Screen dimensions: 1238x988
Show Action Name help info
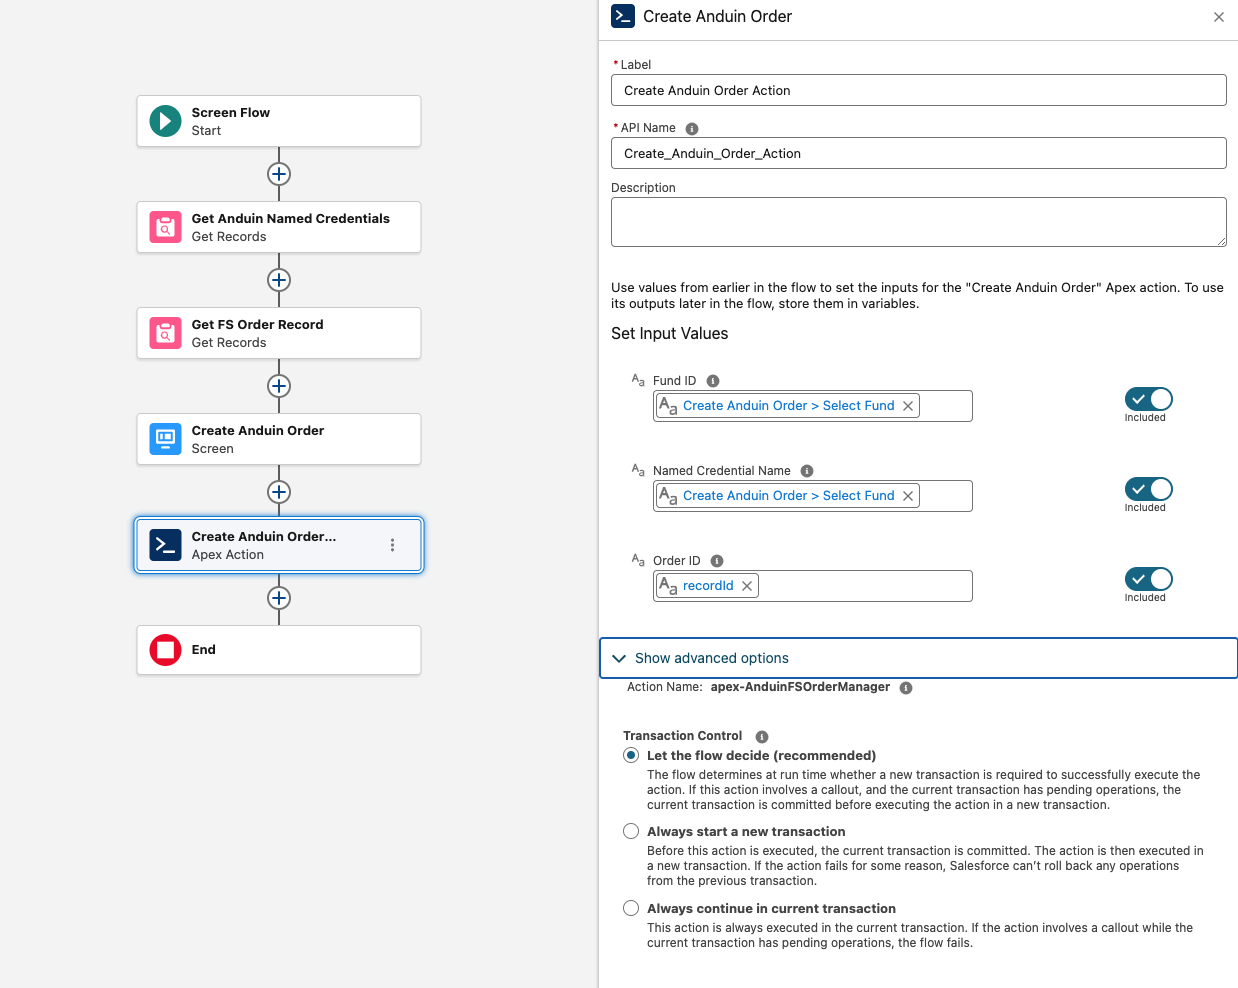pyautogui.click(x=906, y=688)
